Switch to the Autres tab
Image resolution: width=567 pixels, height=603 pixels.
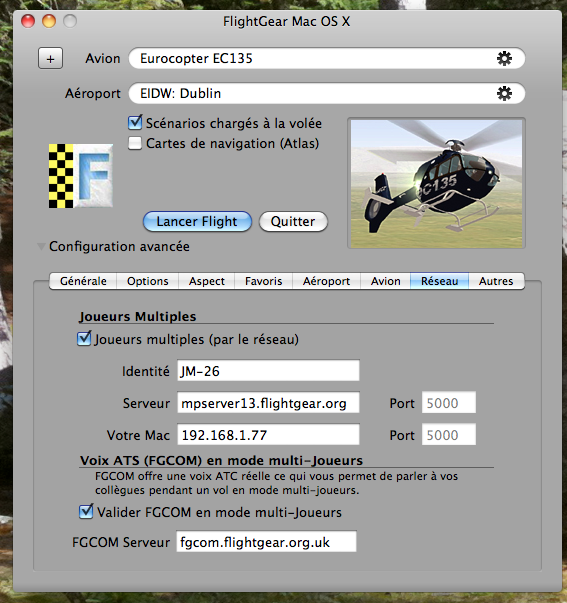(x=496, y=281)
